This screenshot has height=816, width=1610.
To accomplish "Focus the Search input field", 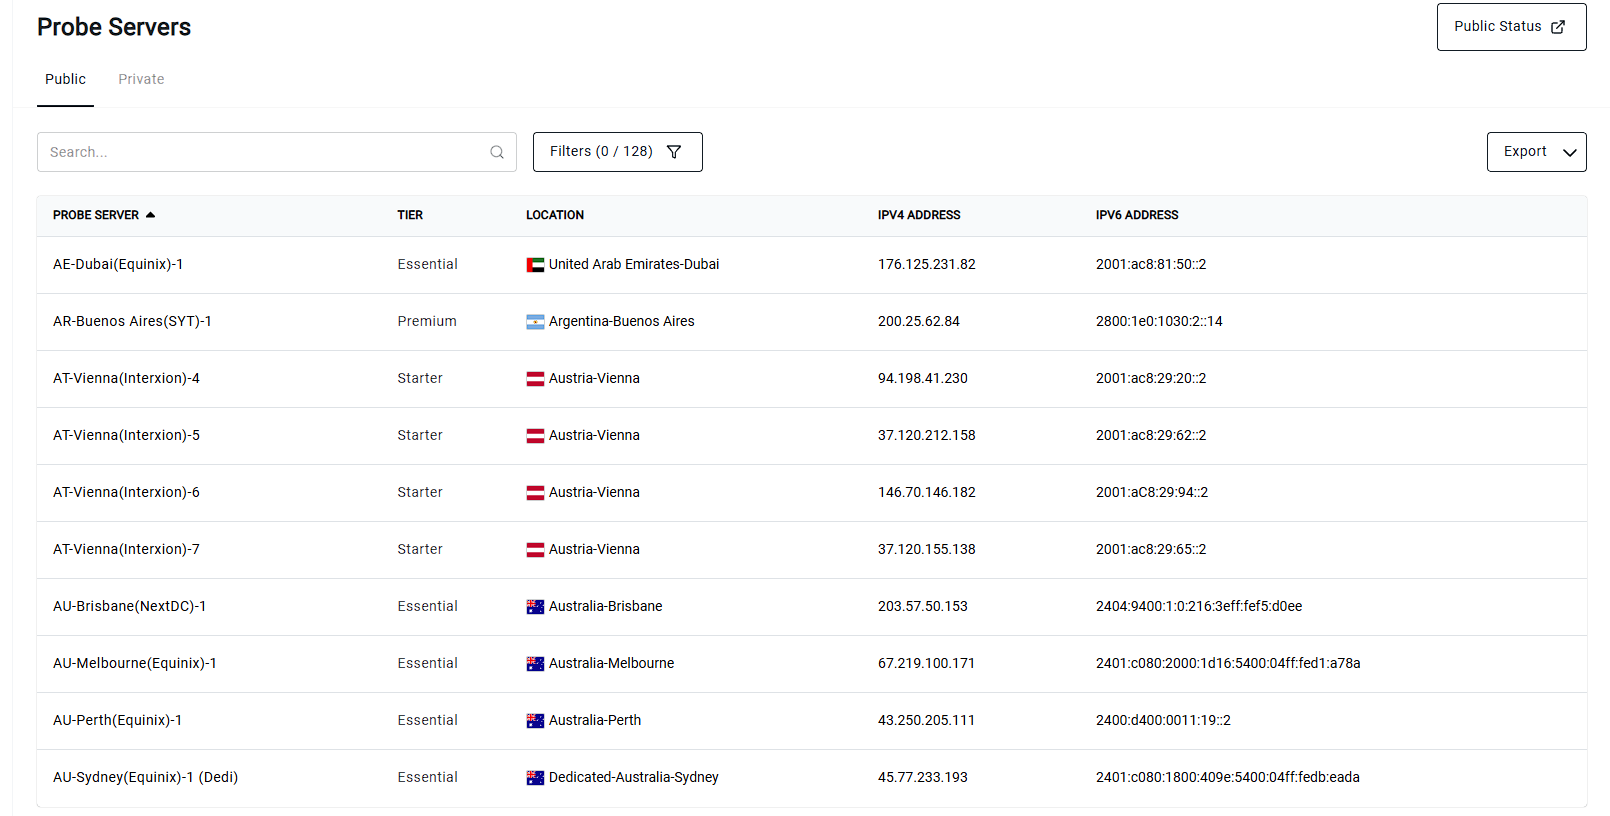I will coord(265,152).
